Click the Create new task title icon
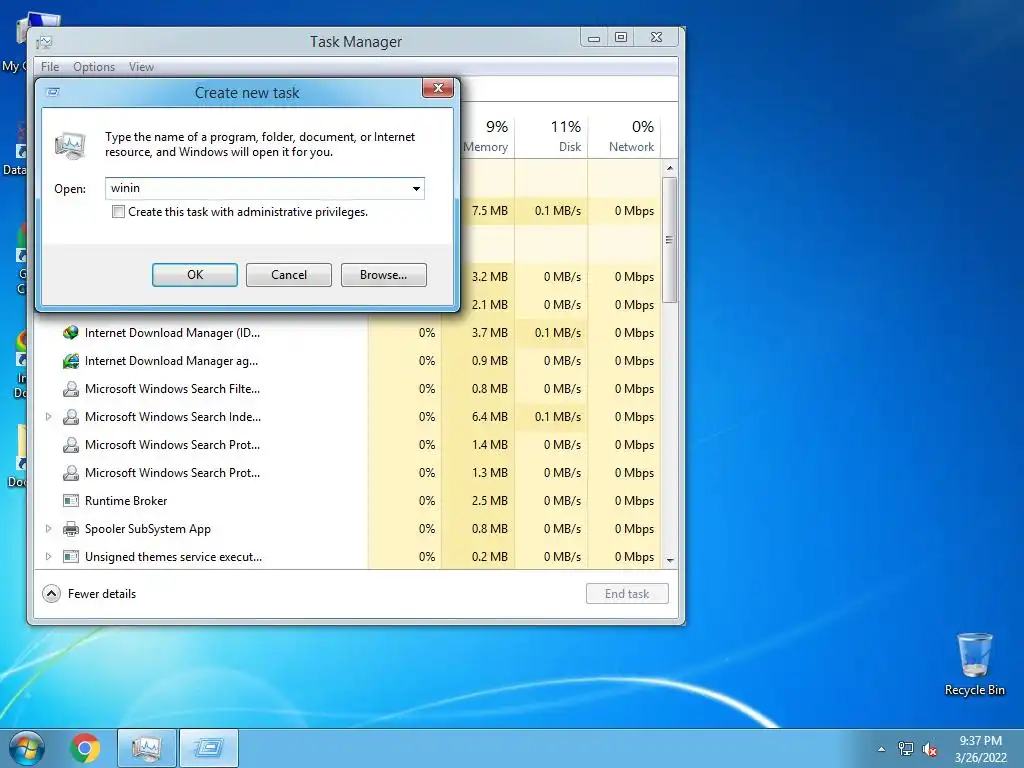Screen dimensions: 1024x768 pyautogui.click(x=54, y=92)
